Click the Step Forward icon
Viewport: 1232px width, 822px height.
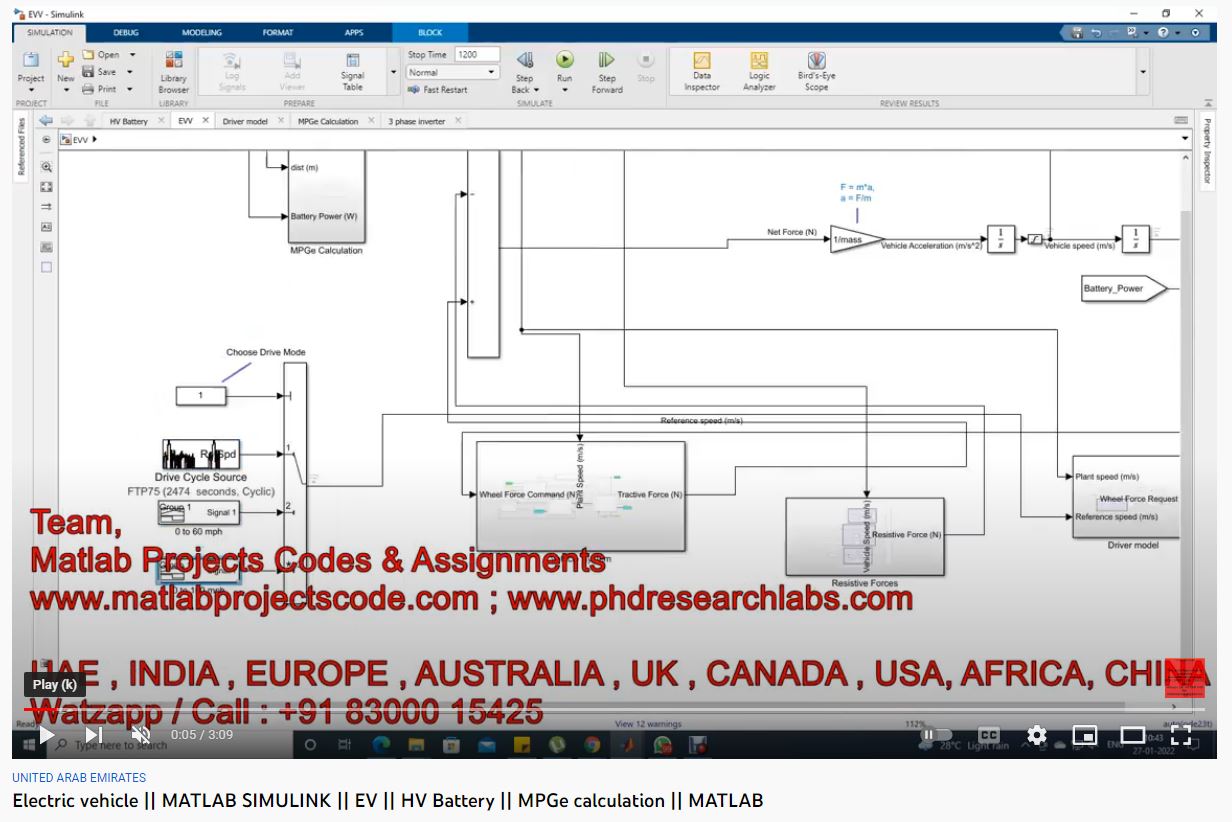[x=606, y=61]
